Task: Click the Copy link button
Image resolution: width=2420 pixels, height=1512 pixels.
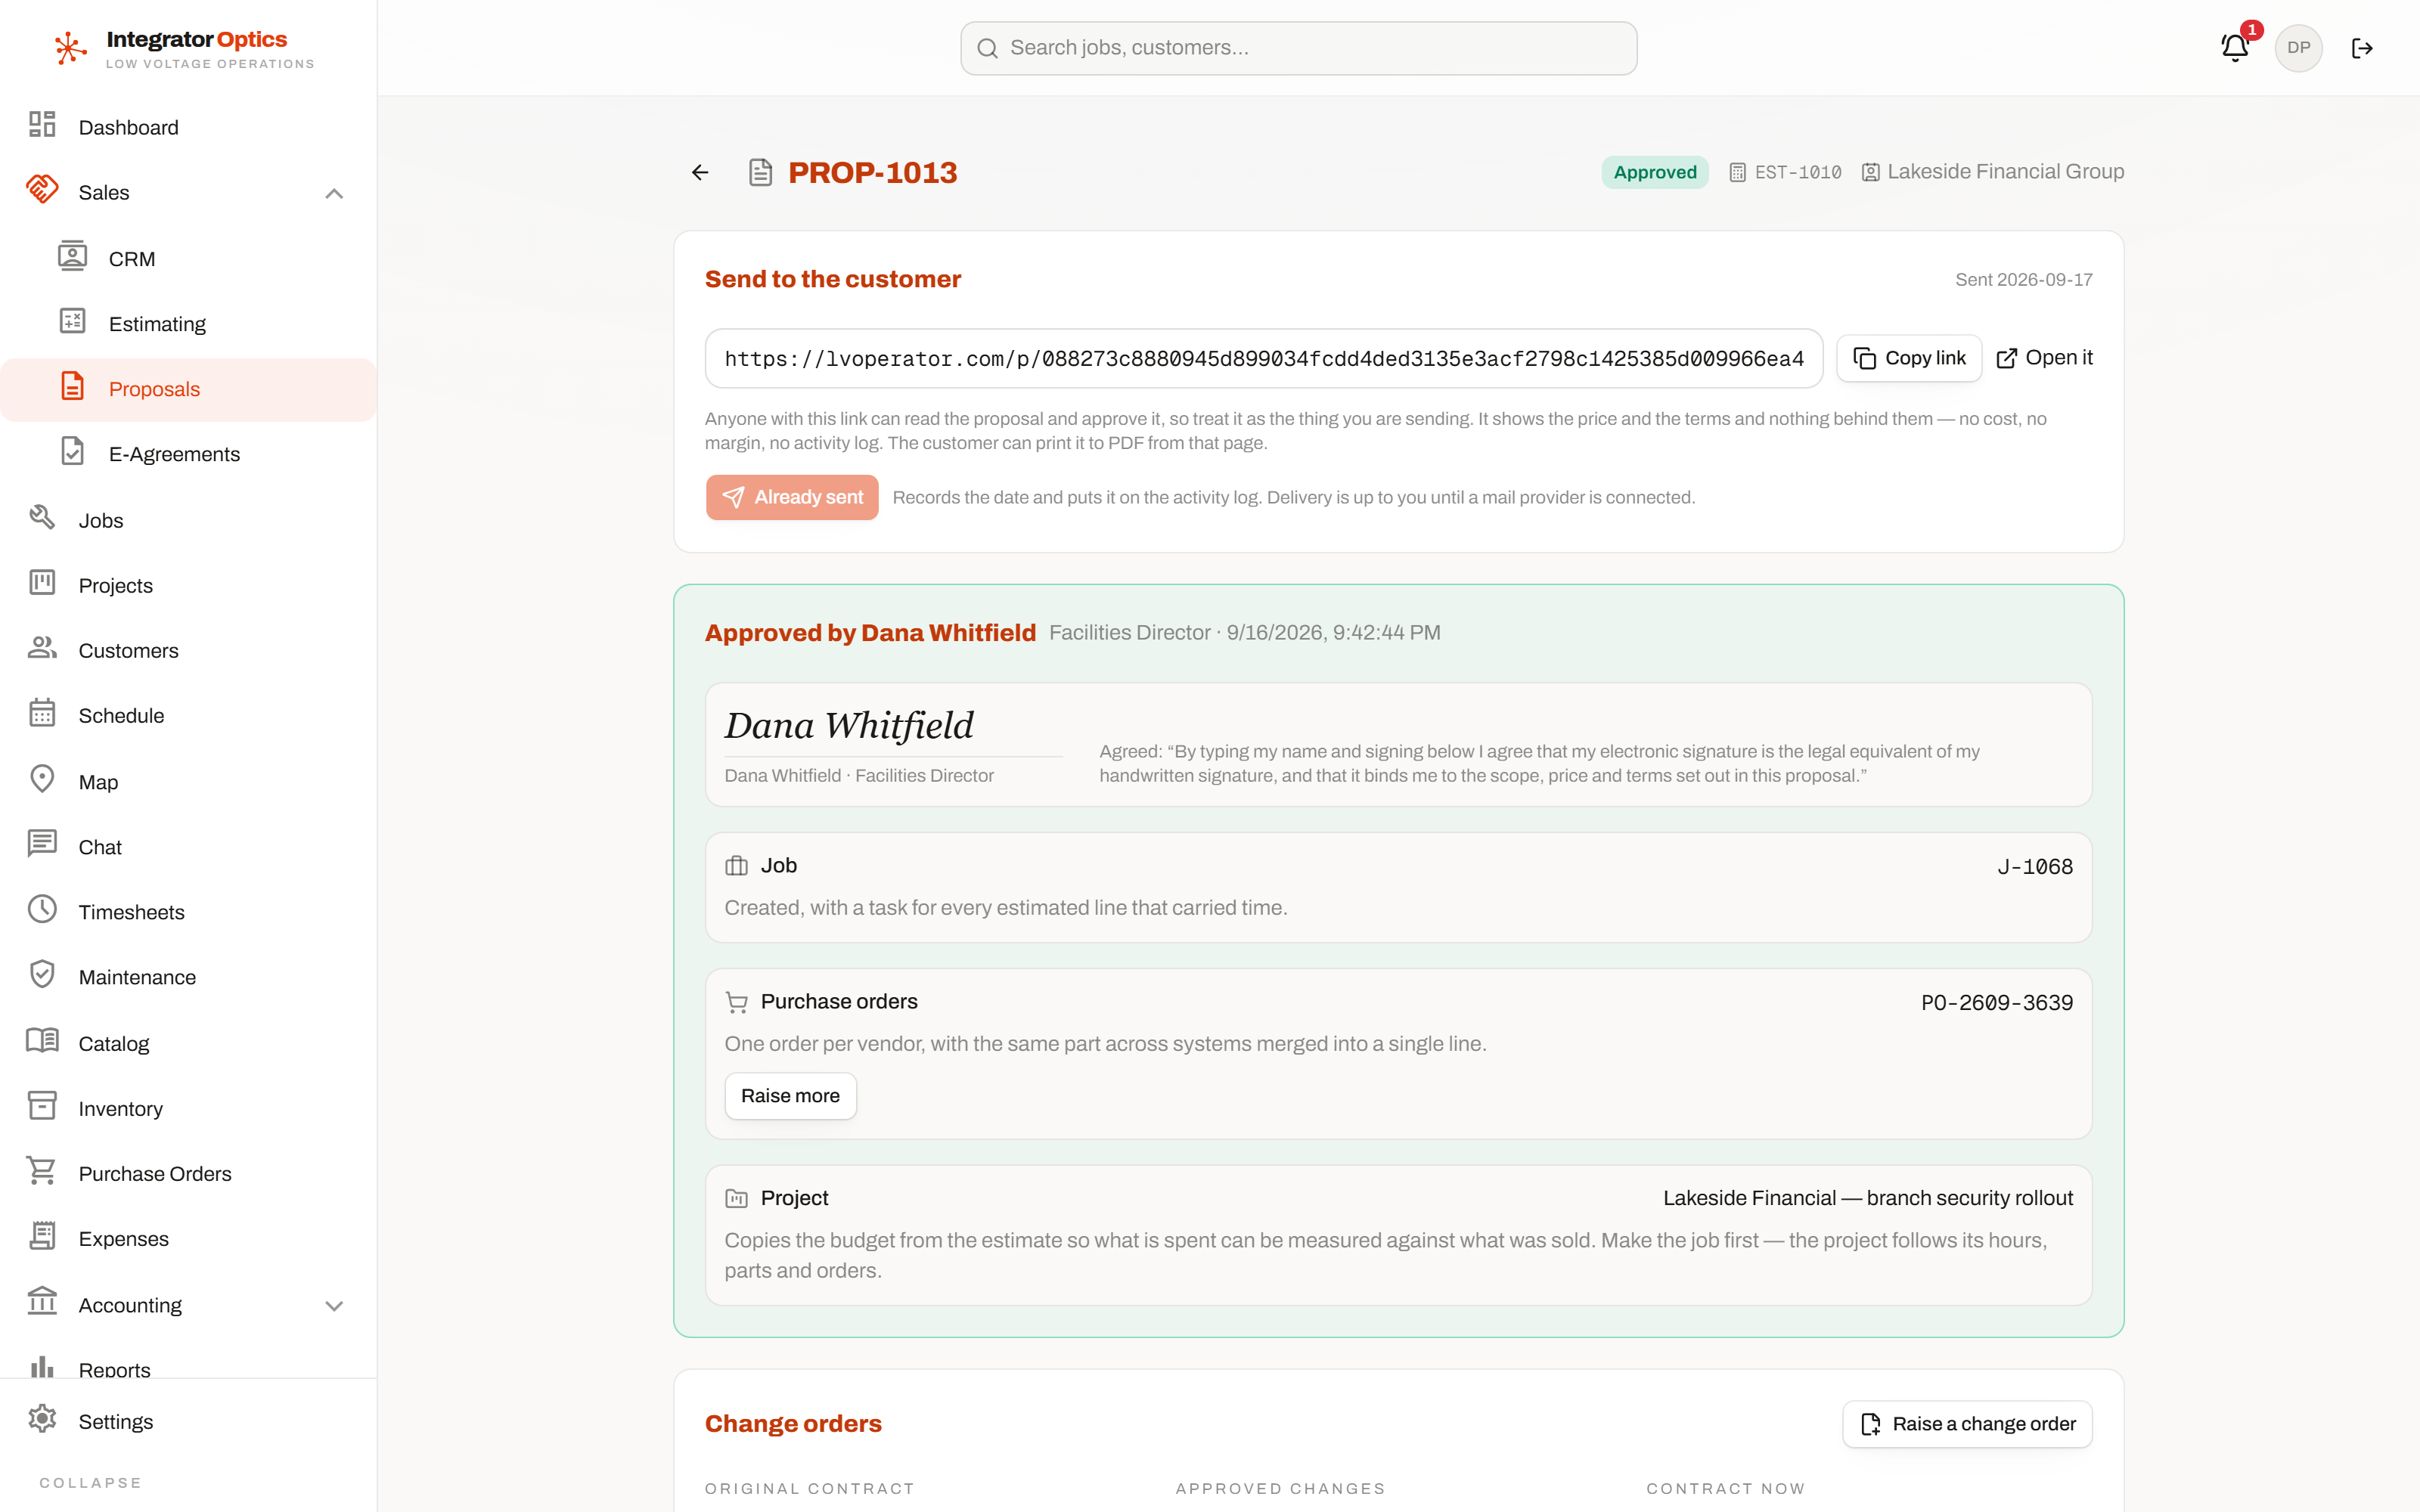Action: pyautogui.click(x=1909, y=358)
